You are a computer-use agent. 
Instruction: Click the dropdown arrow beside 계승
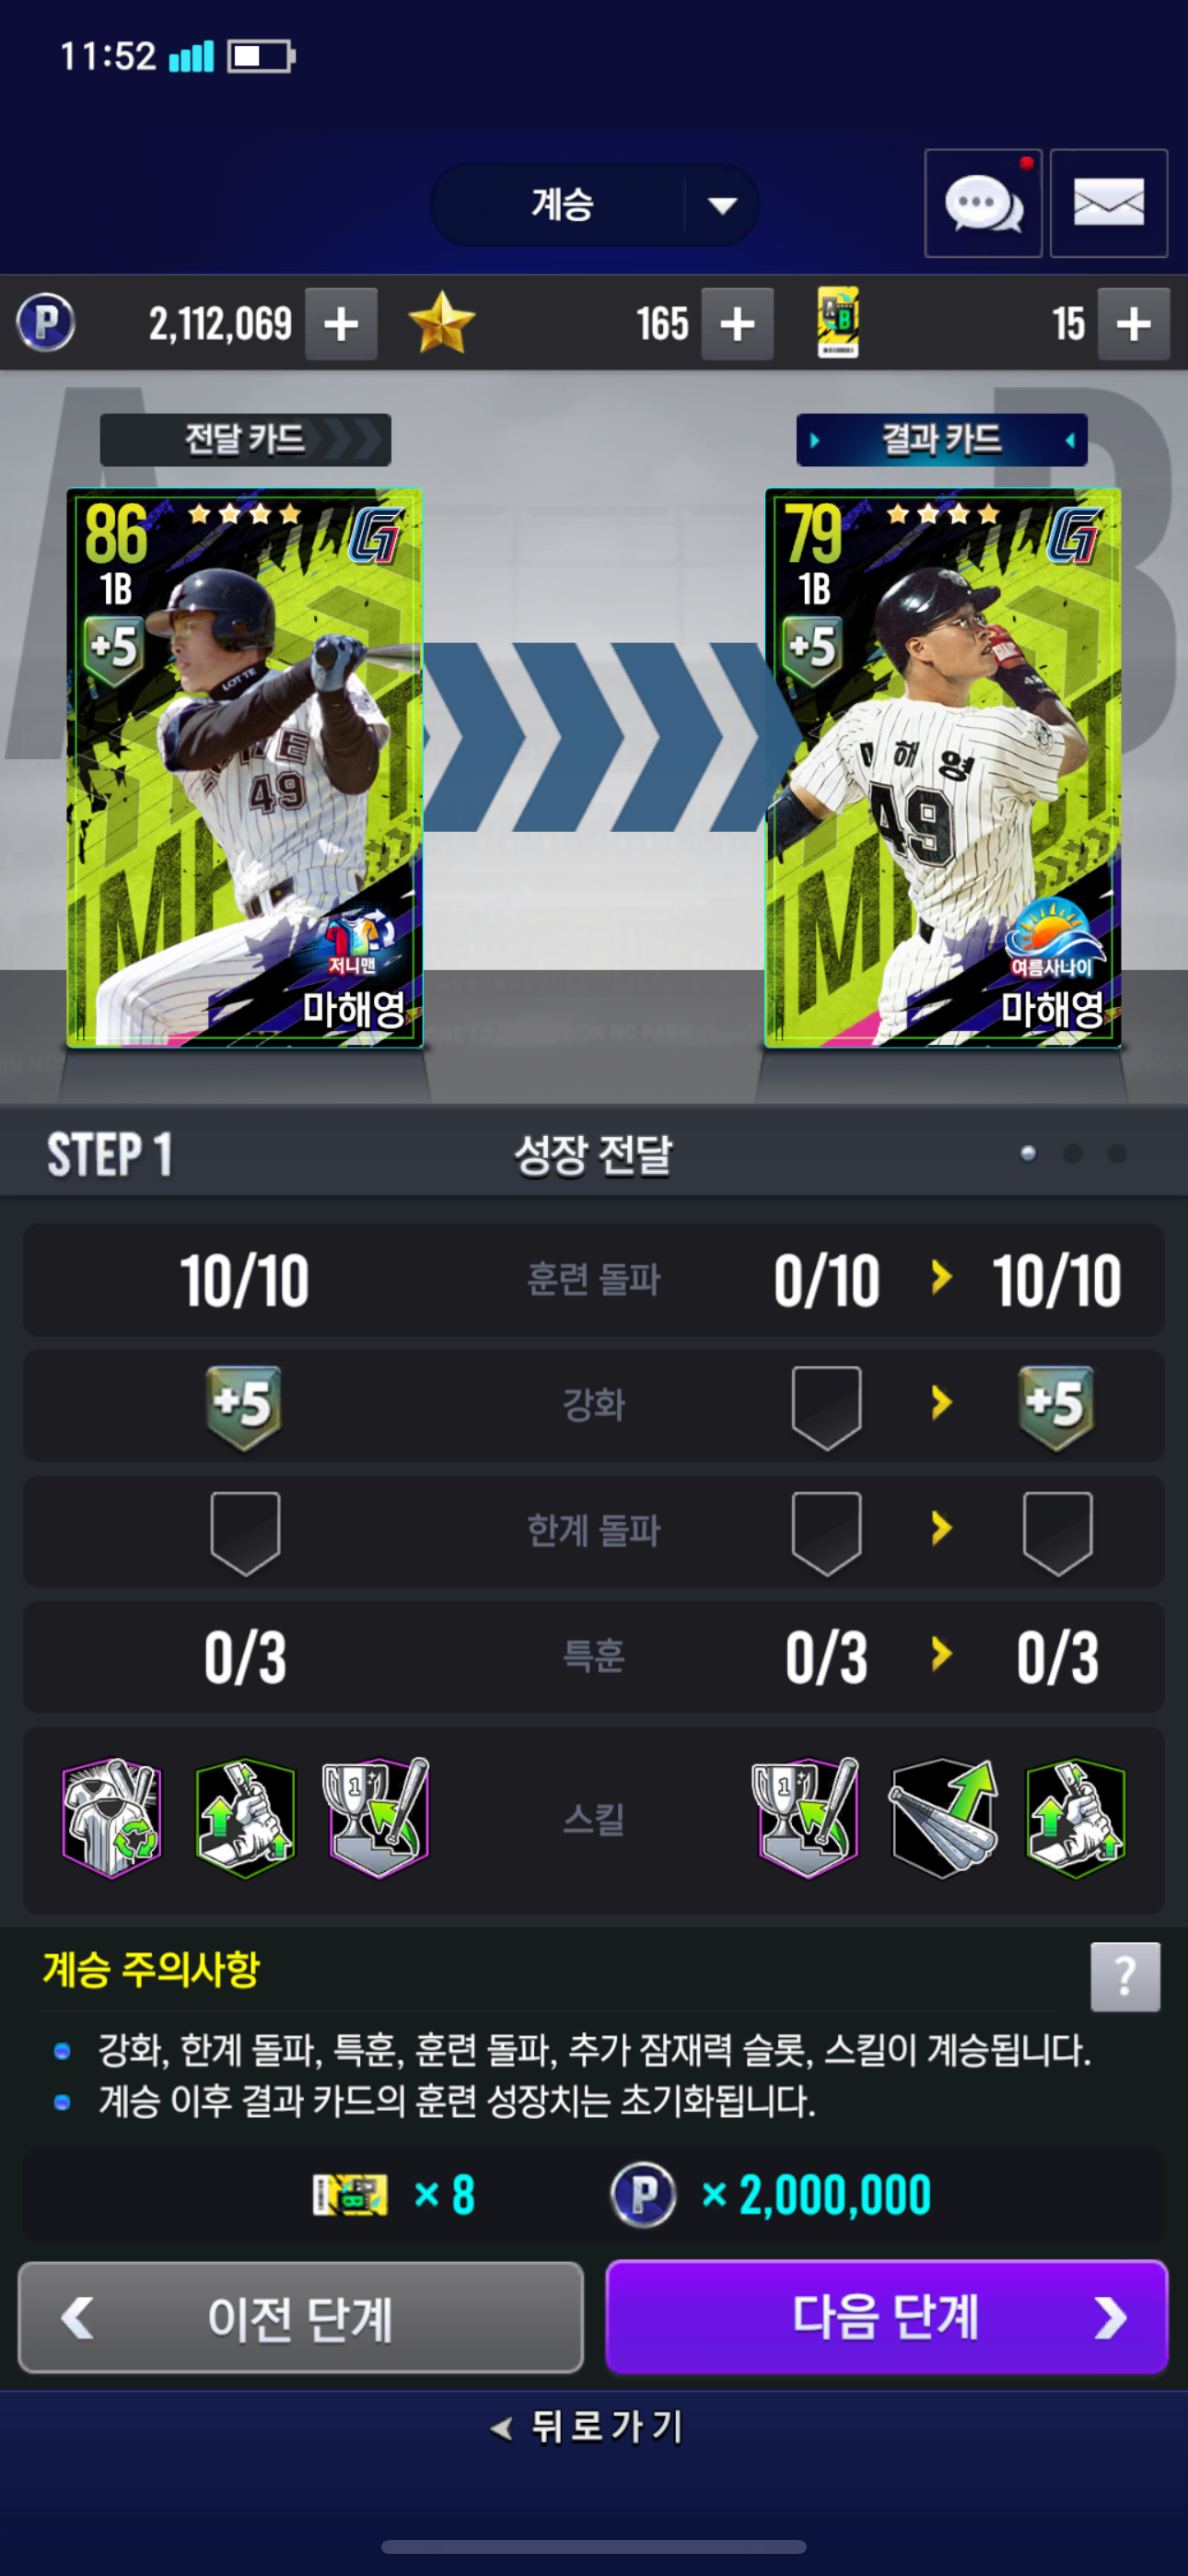[722, 205]
